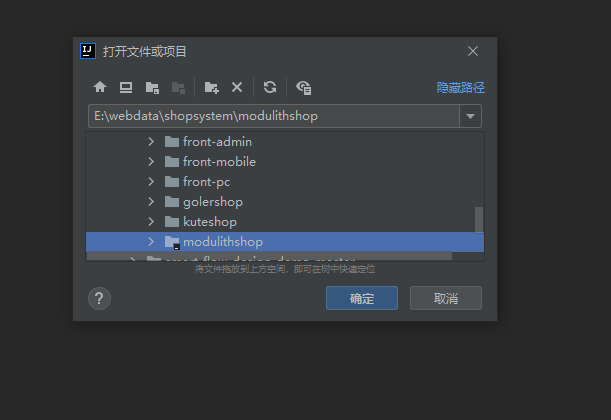This screenshot has height=420, width=611.
Task: Select the front-pc folder
Action: pyautogui.click(x=208, y=182)
